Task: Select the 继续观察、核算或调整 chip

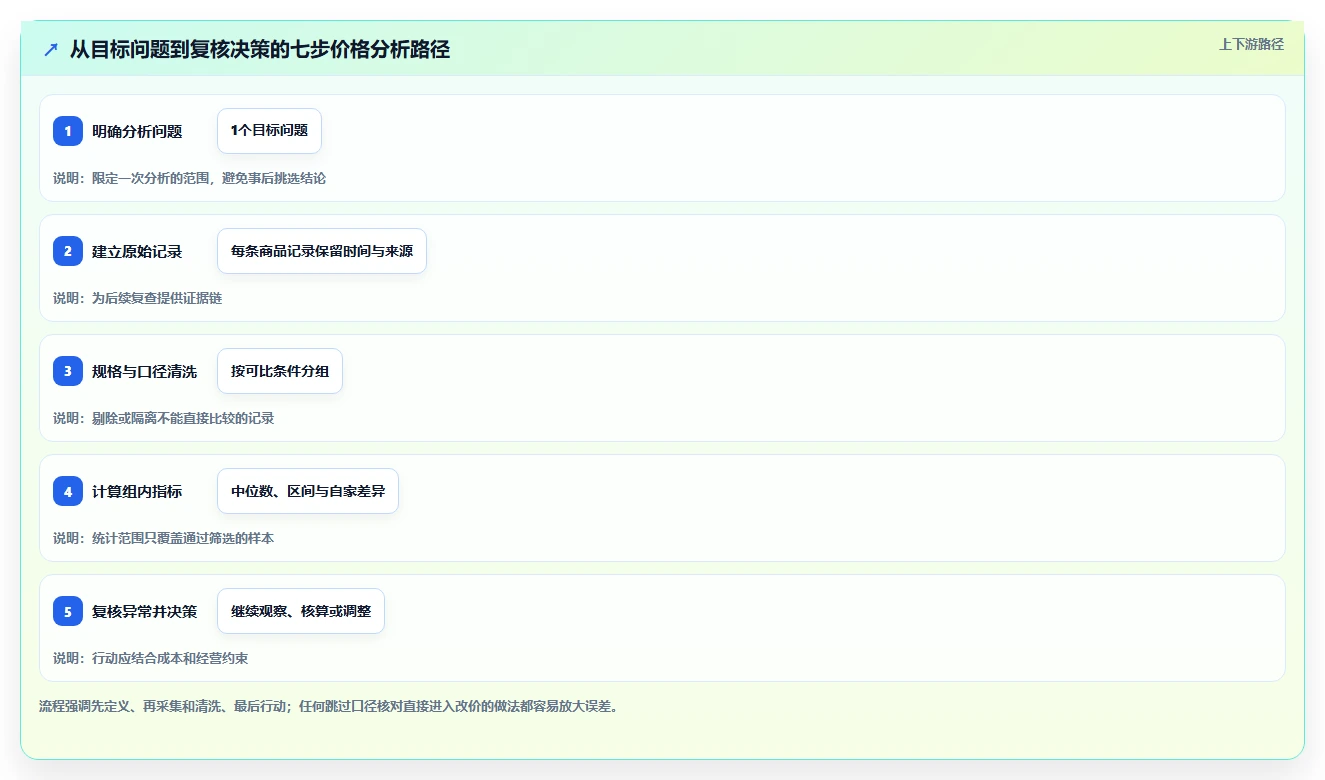Action: [301, 611]
